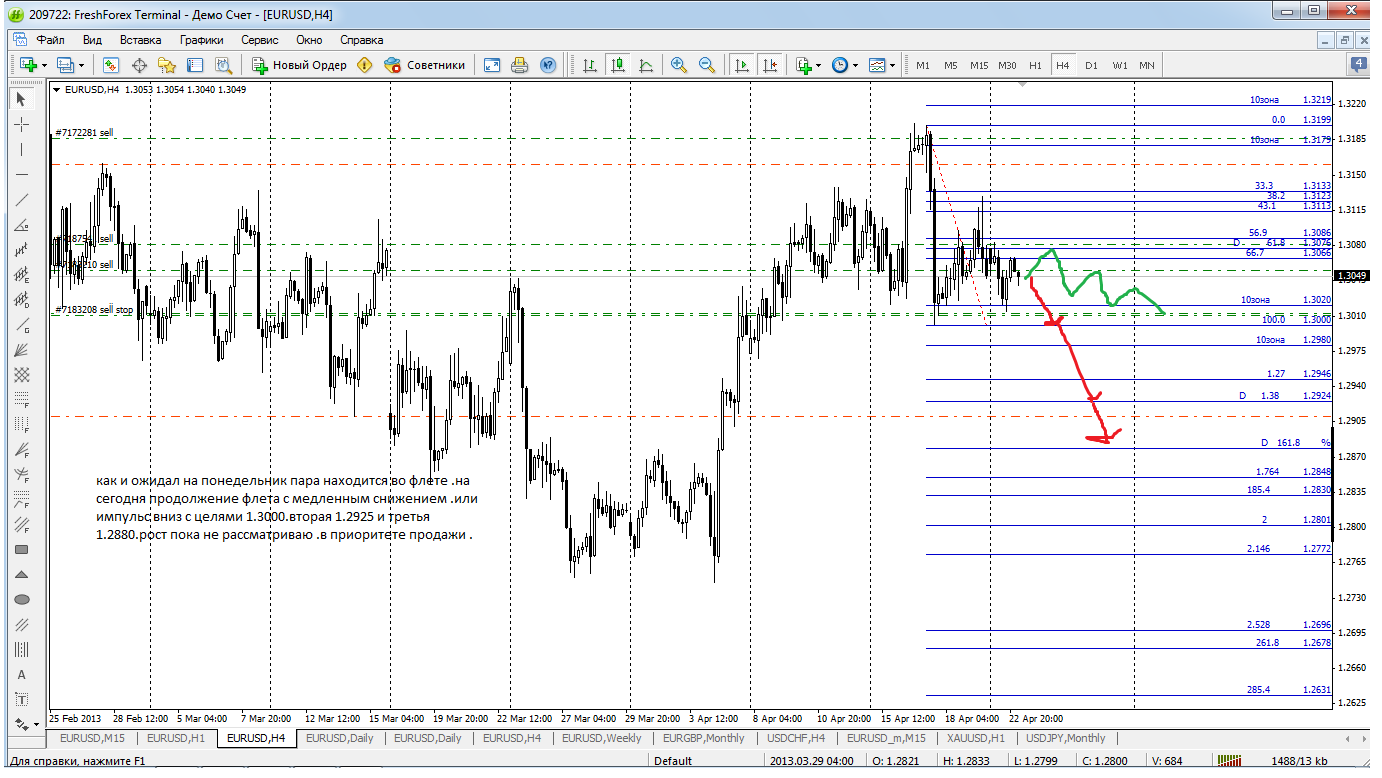The width and height of the screenshot is (1382, 778).
Task: Click the Новый Ордер button
Action: (x=299, y=65)
